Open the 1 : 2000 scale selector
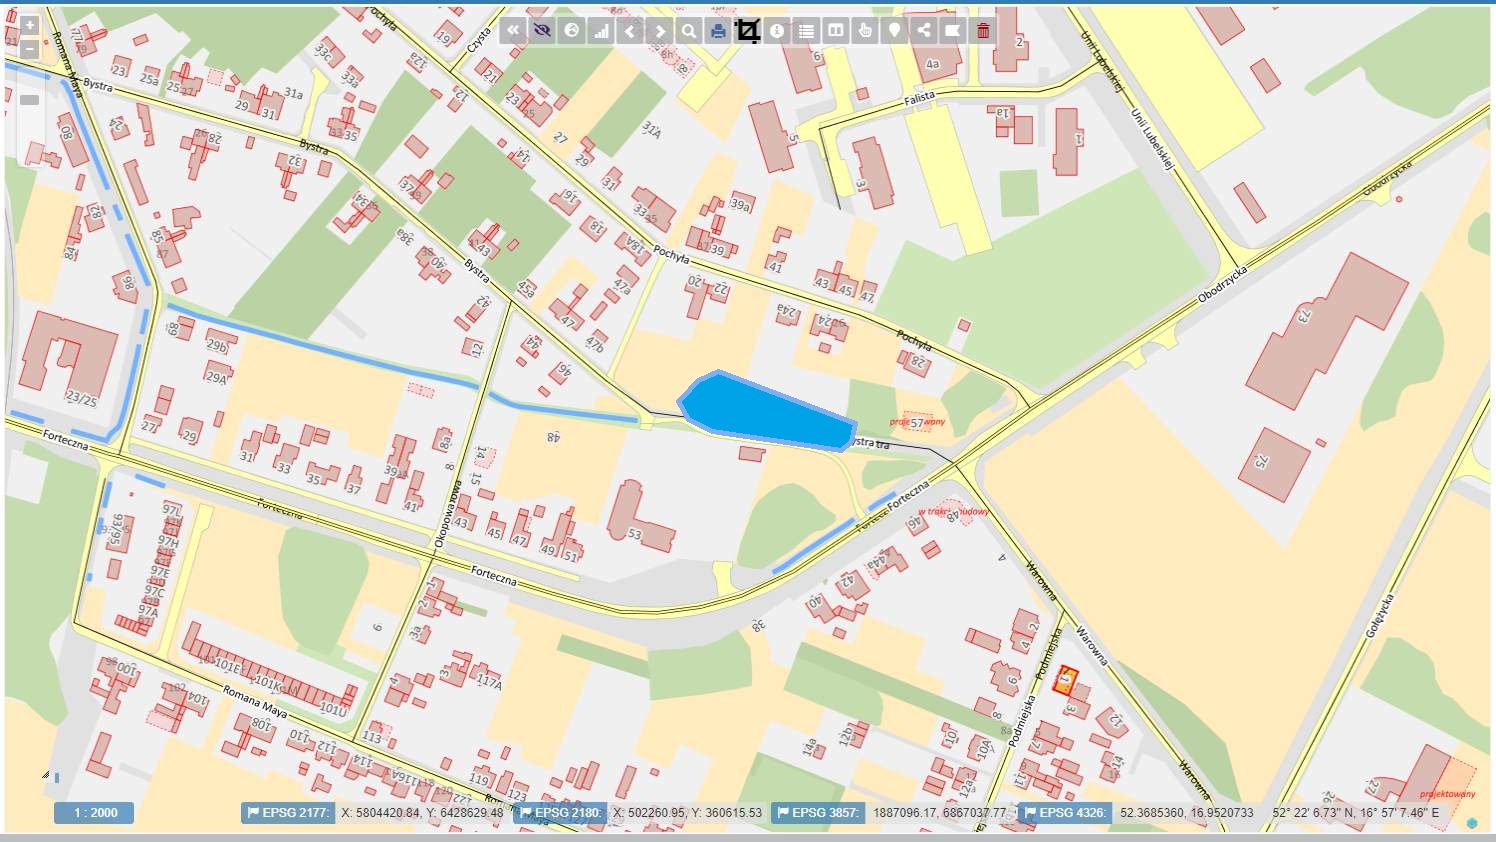Screen dimensions: 1496x842 (x=94, y=813)
